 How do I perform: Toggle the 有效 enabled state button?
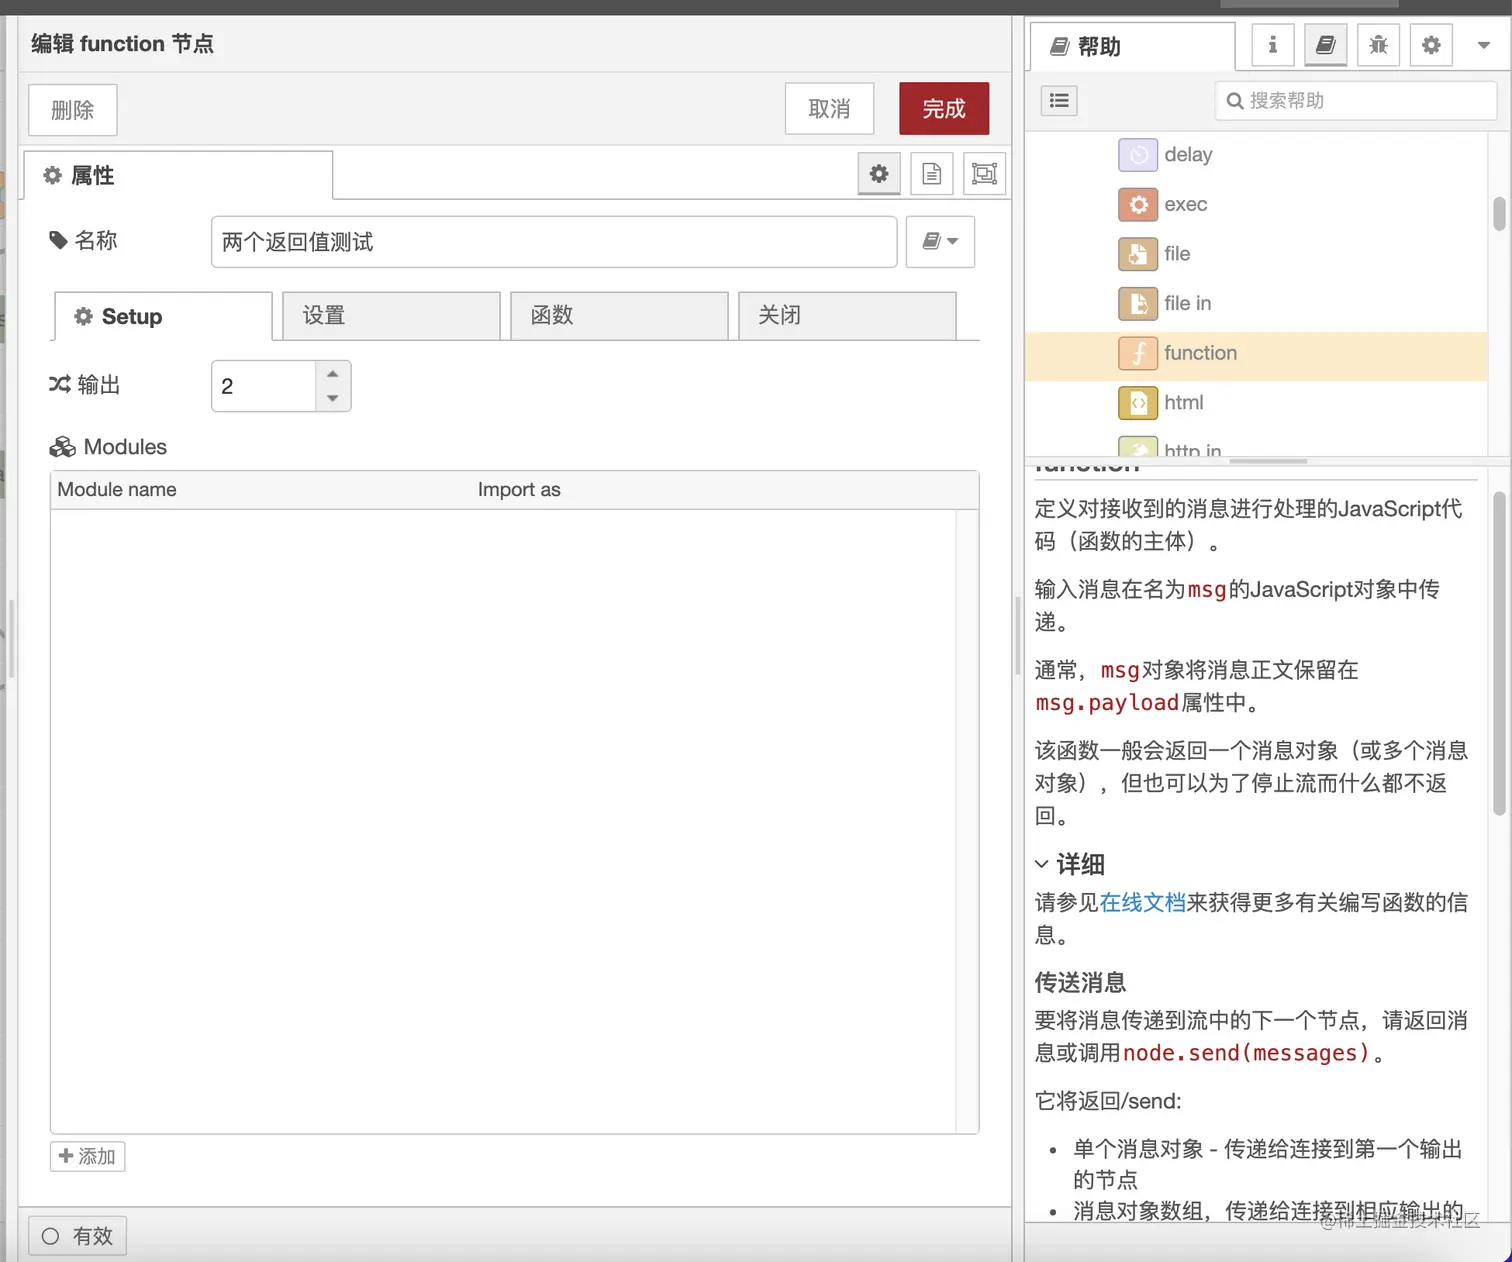[77, 1236]
